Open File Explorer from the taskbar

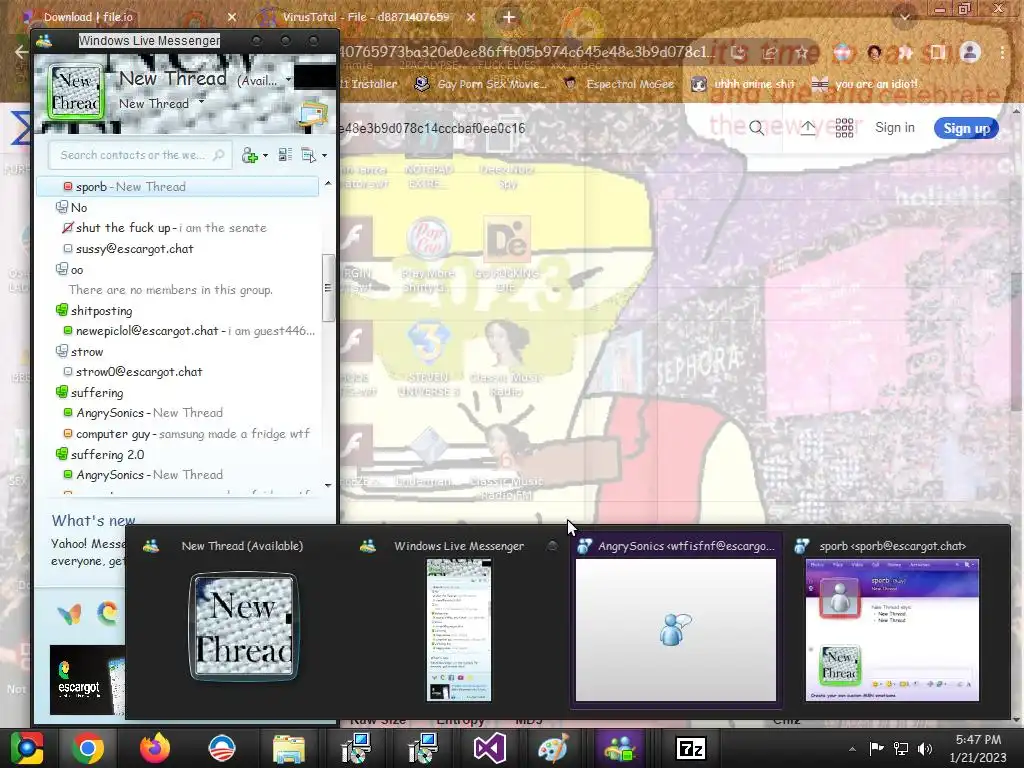click(288, 748)
